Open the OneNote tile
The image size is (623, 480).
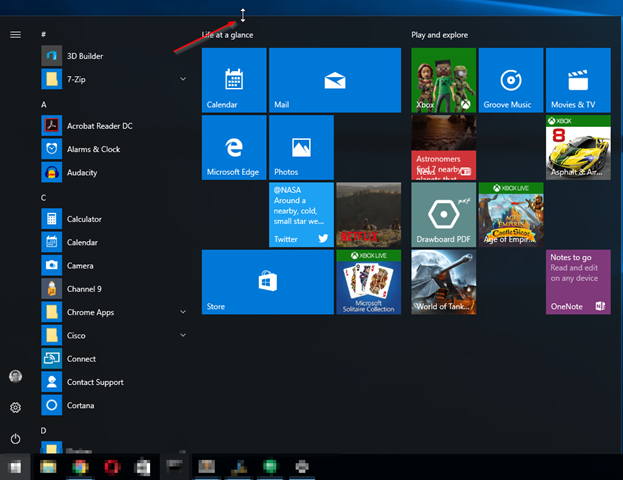pos(578,282)
